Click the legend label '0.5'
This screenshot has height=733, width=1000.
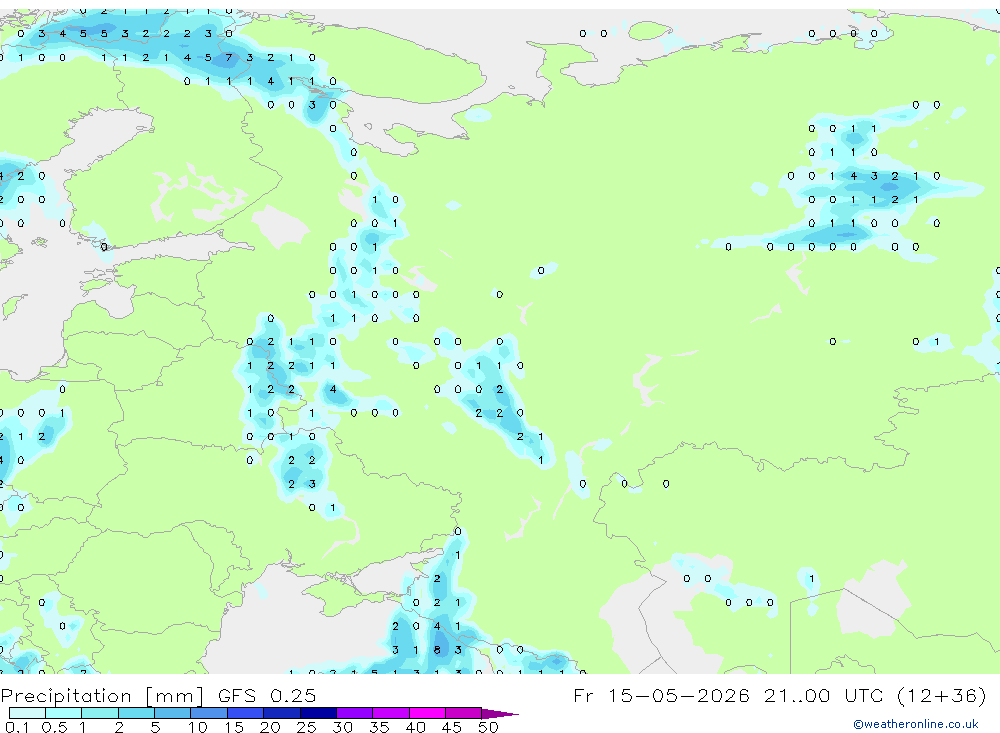(54, 727)
